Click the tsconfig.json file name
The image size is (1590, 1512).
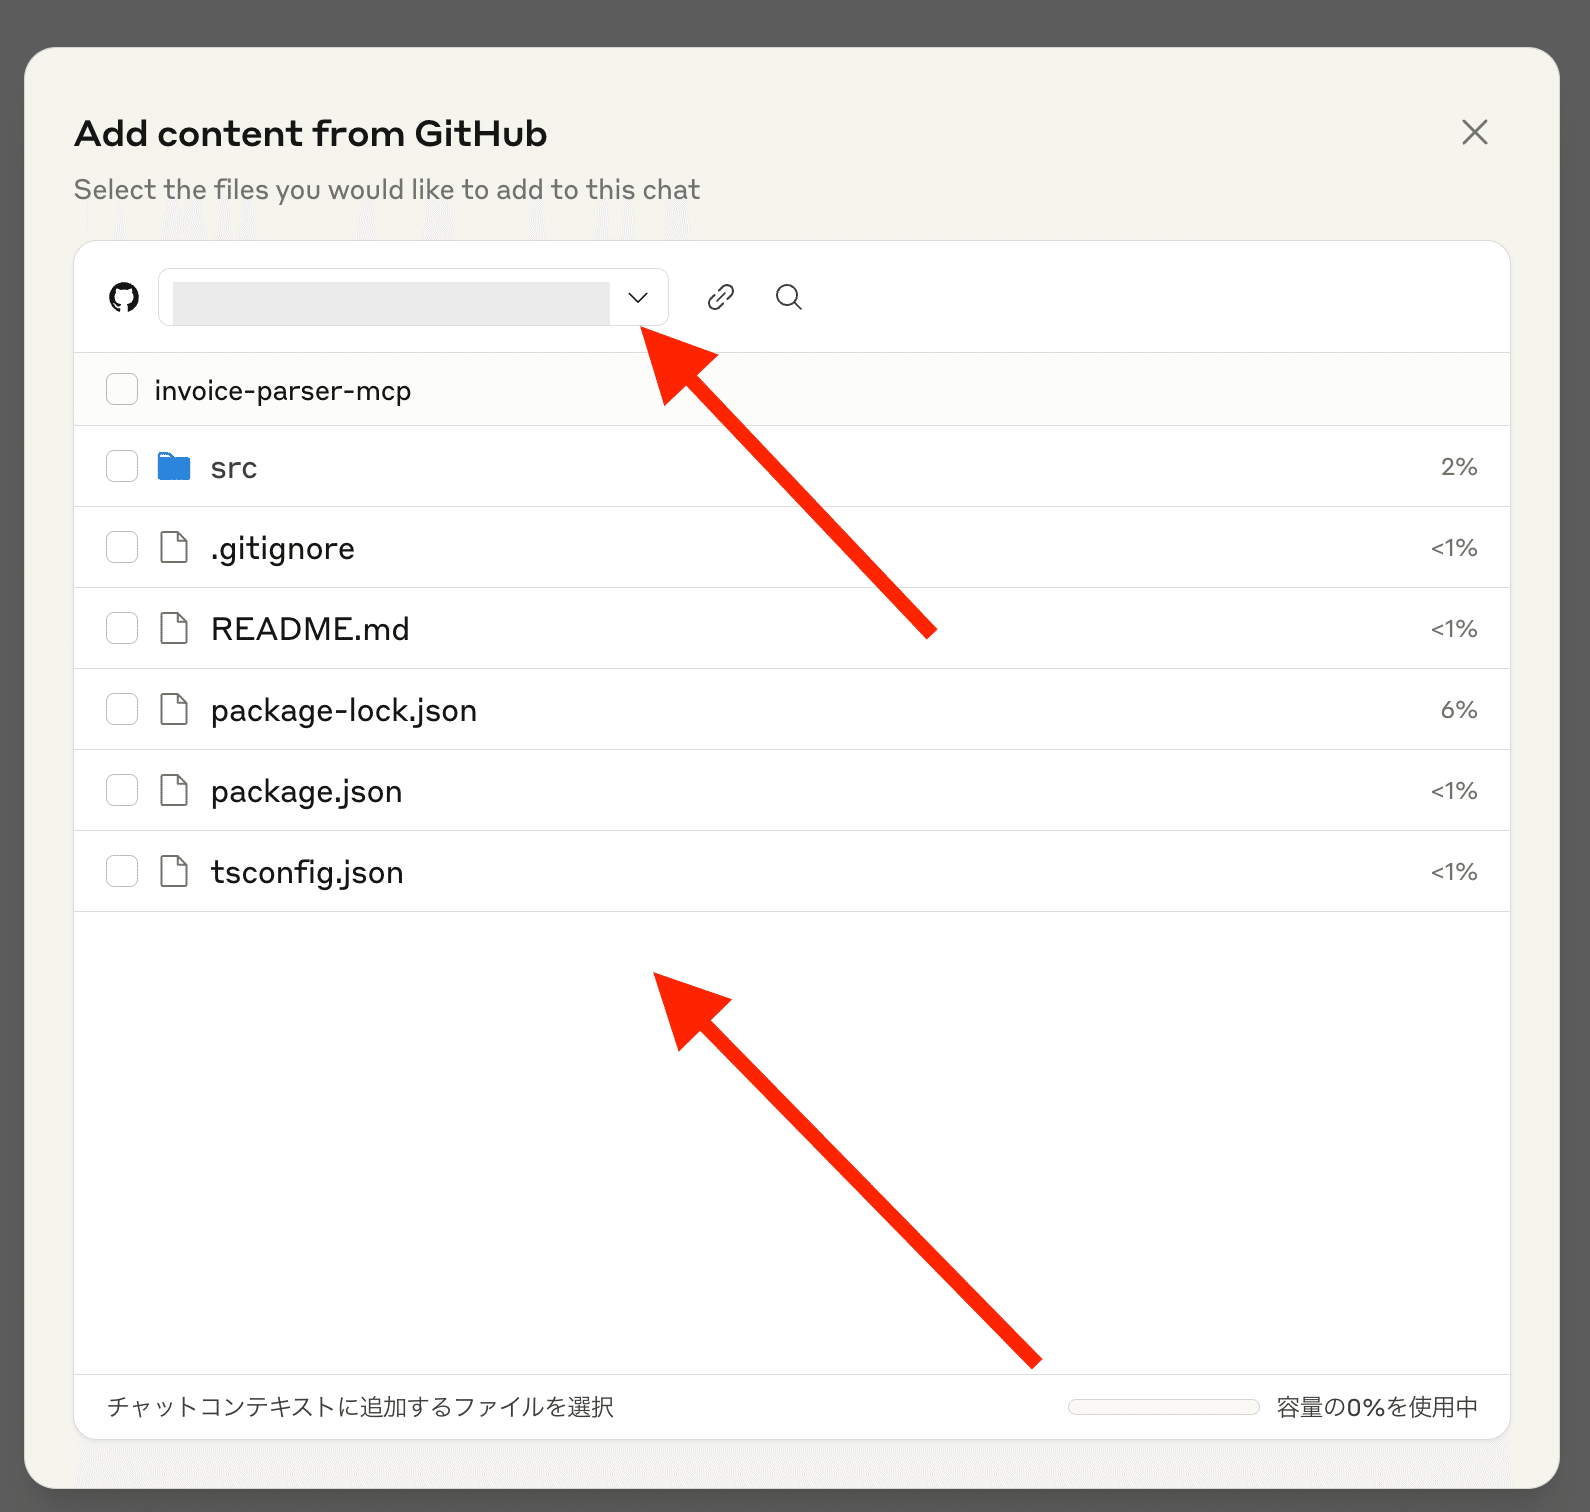click(307, 872)
